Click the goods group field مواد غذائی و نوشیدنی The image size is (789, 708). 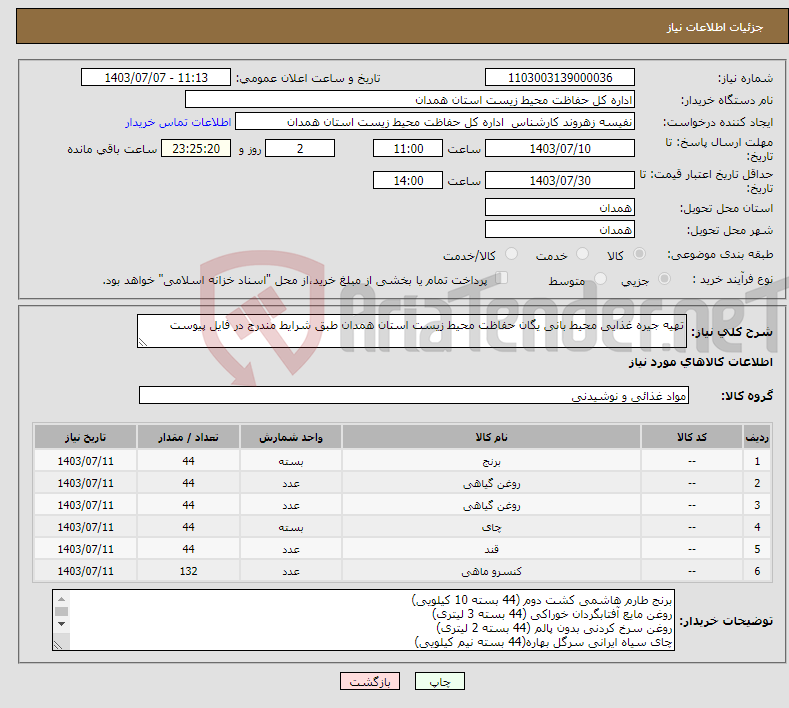414,396
